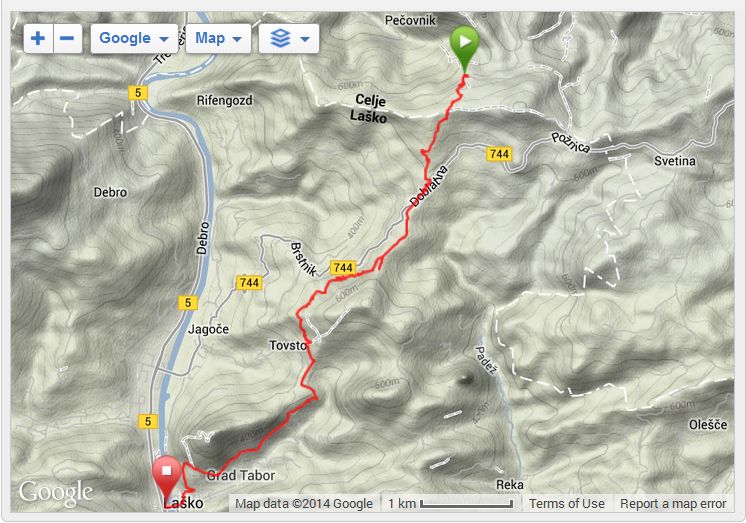The width and height of the screenshot is (746, 523).
Task: Click the Map data ©2014 Google text
Action: coord(304,503)
